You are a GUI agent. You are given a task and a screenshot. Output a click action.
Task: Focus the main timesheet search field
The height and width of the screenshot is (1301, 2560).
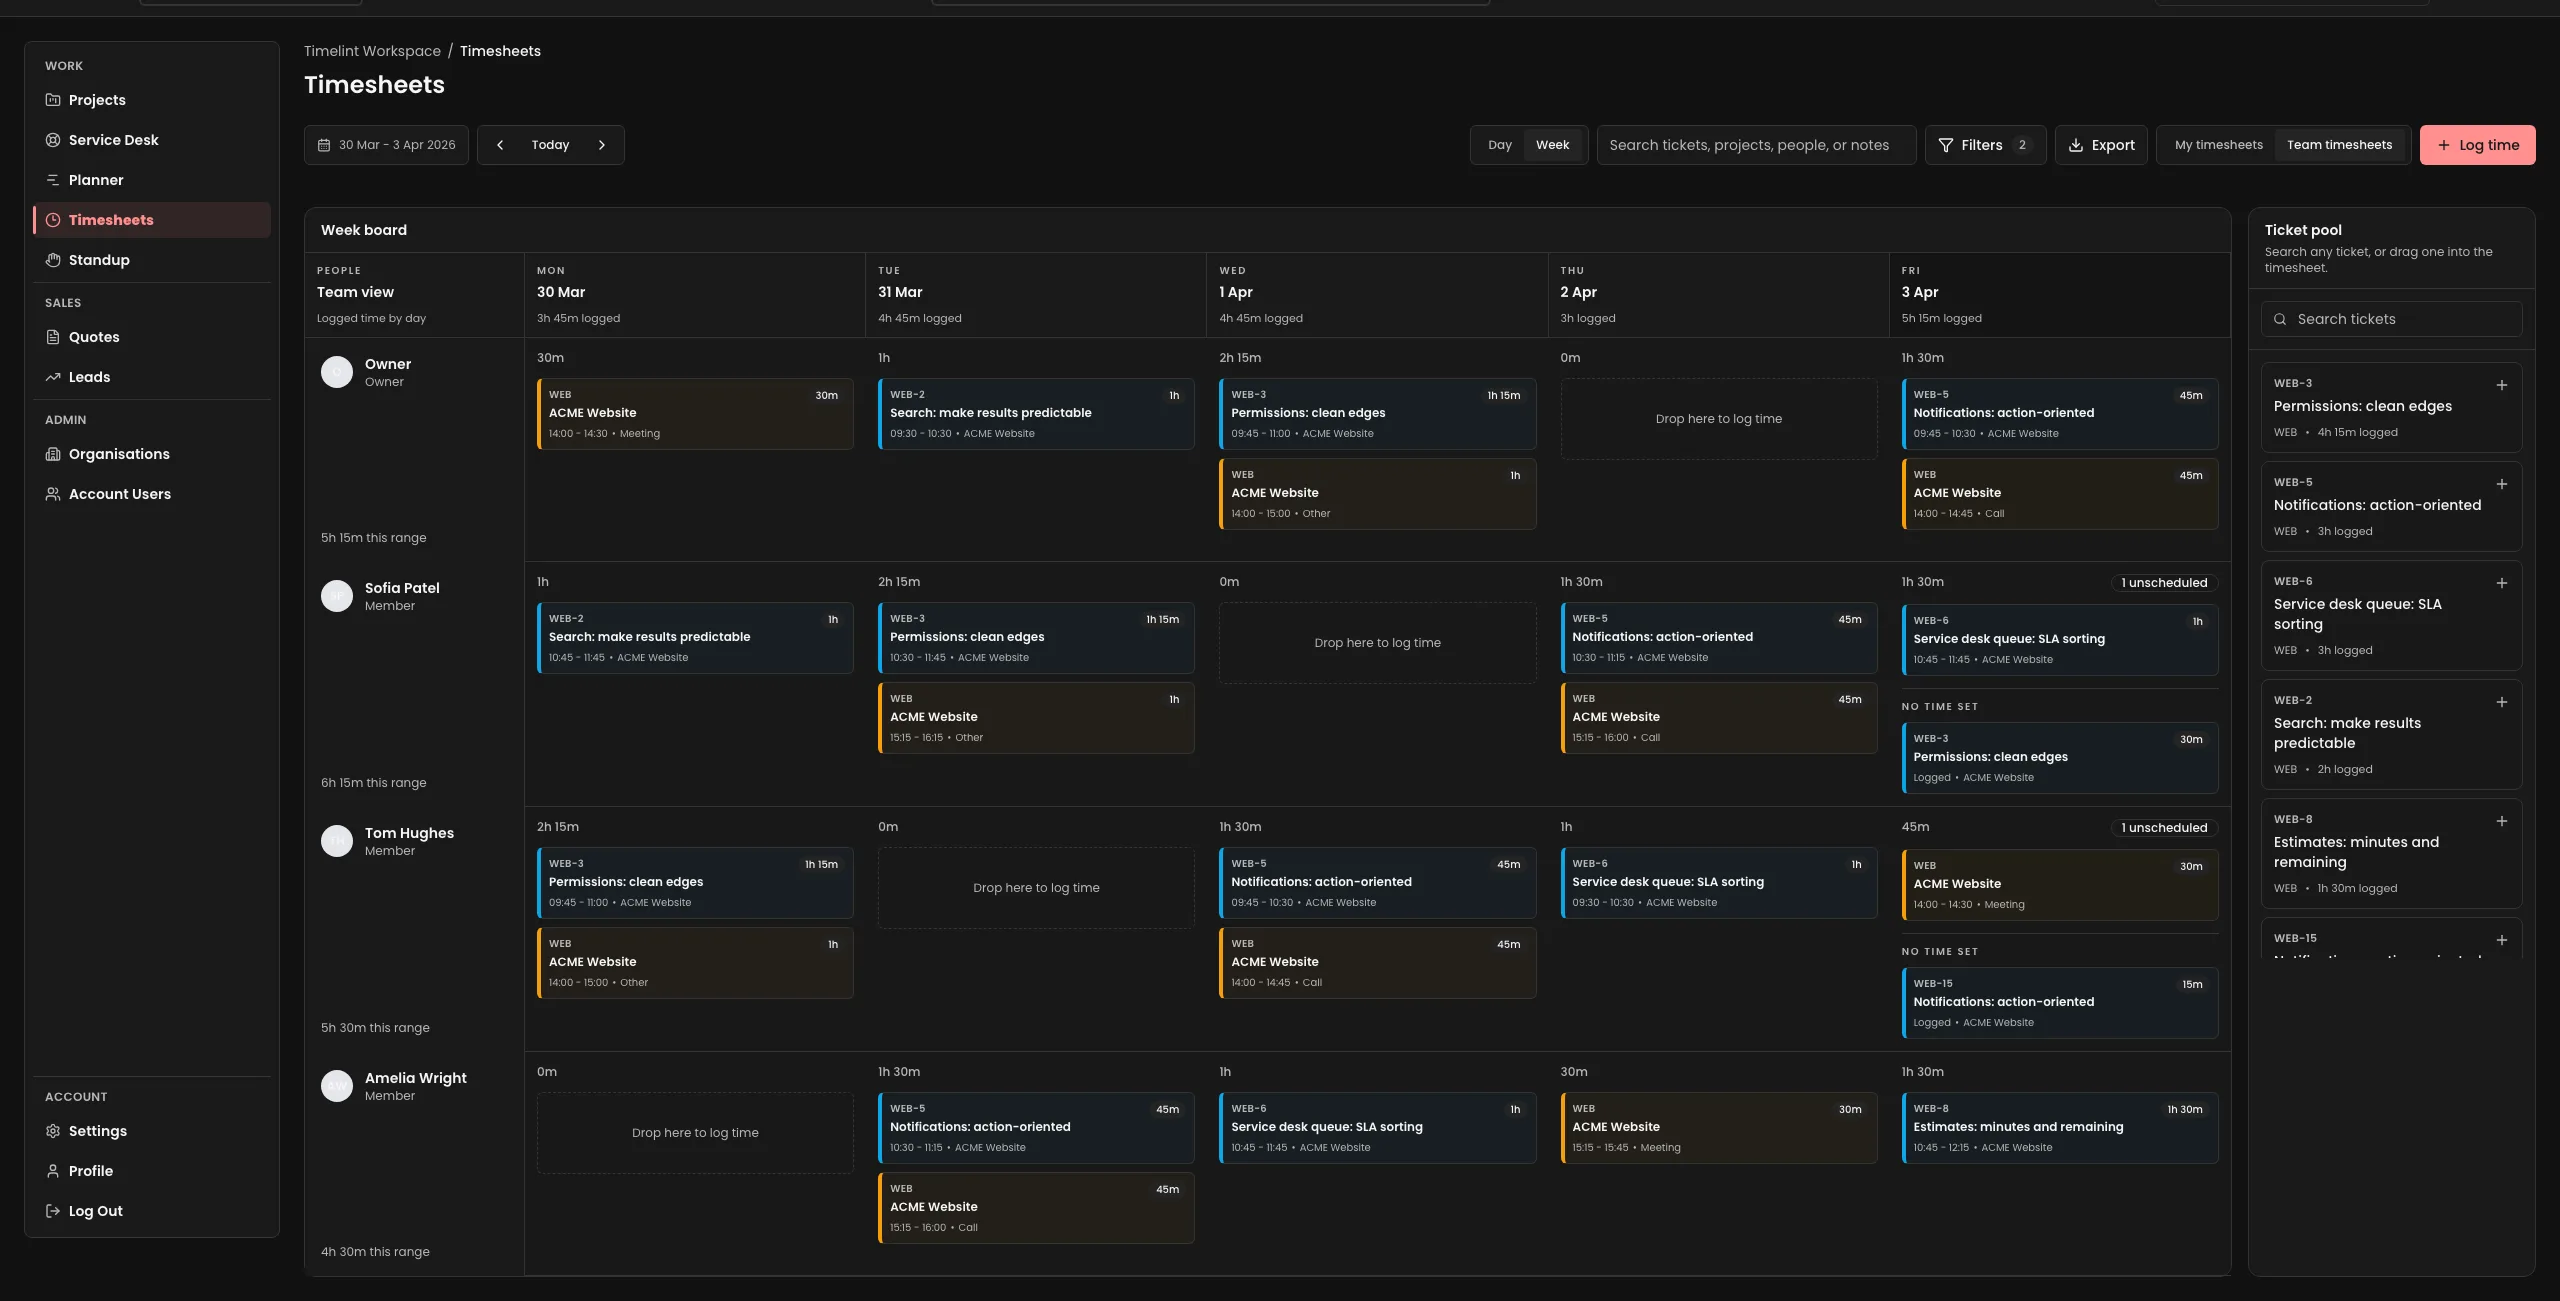[x=1756, y=145]
